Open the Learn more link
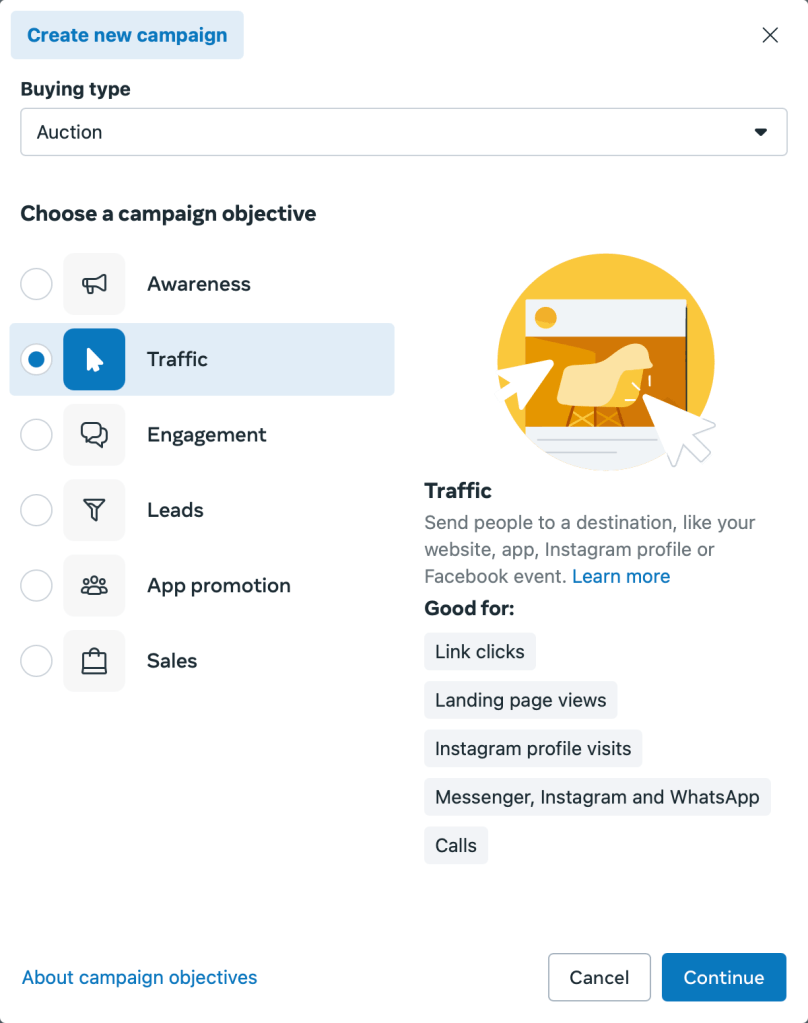Image resolution: width=808 pixels, height=1023 pixels. [x=621, y=576]
